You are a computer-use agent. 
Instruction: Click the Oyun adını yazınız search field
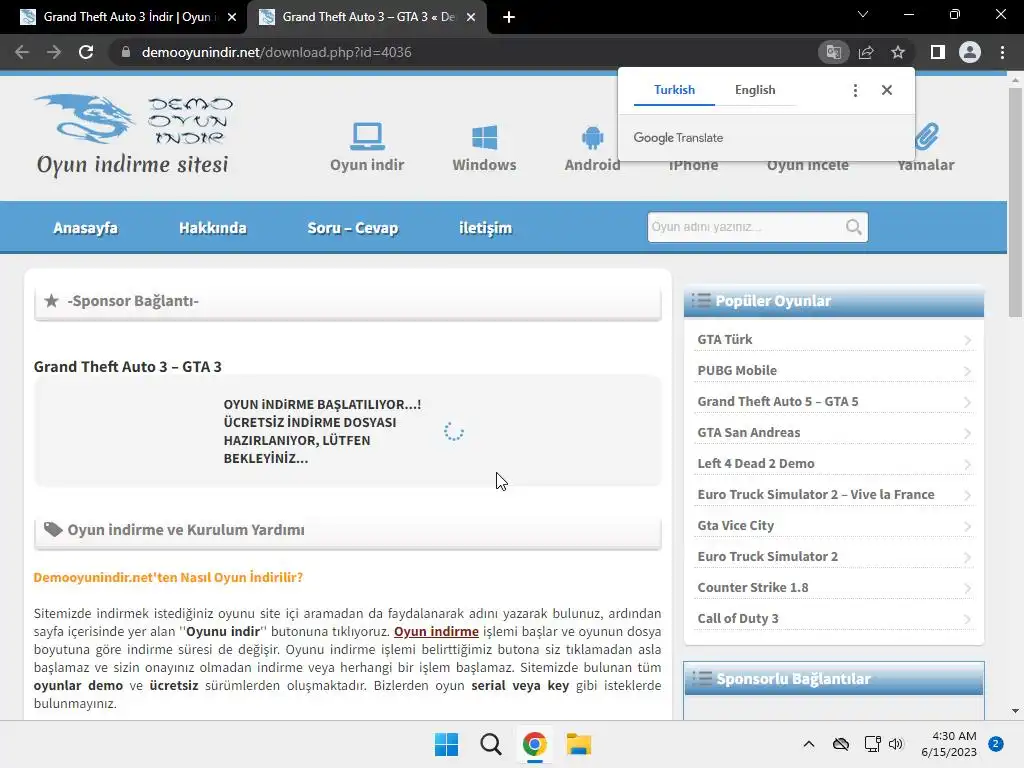click(746, 227)
